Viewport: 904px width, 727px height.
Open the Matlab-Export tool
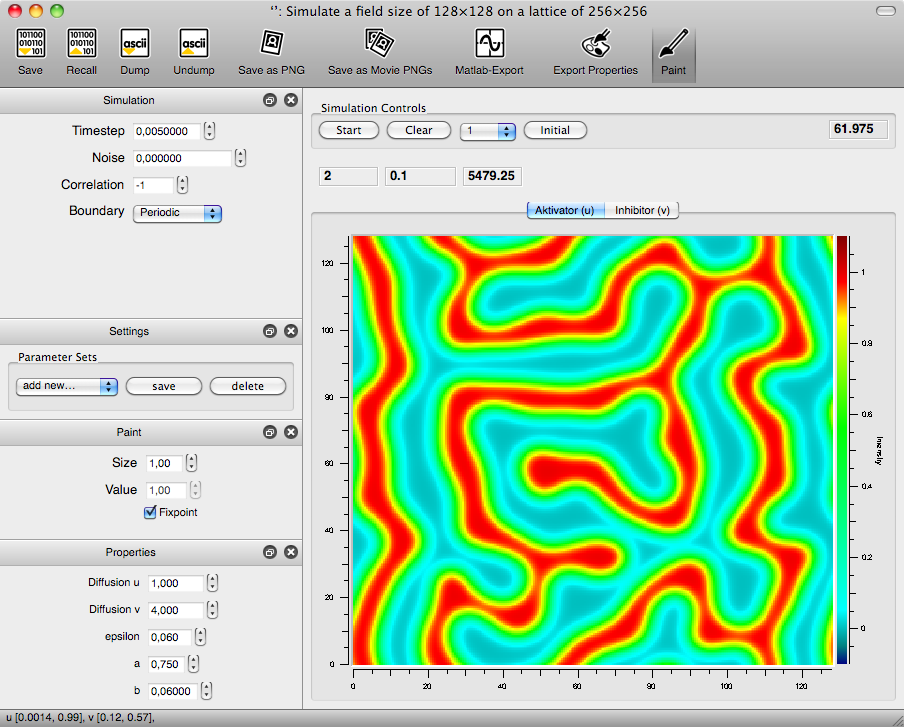tap(489, 45)
